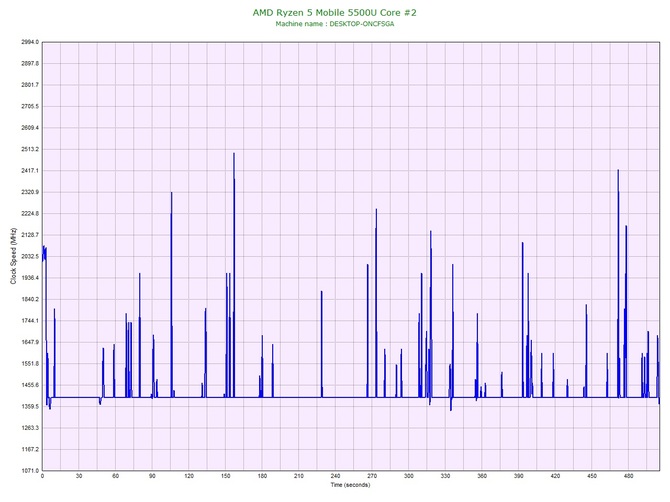
Task: Click the 2801.7 y-axis value
Action: coord(30,85)
